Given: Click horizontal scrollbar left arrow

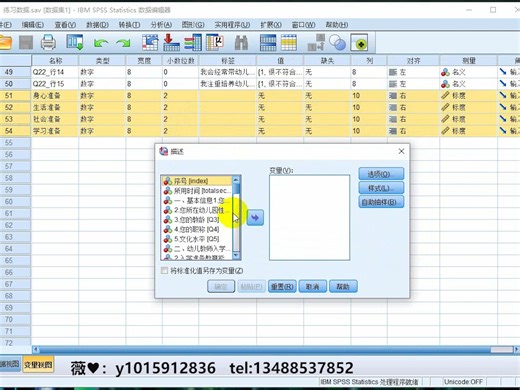Looking at the screenshot, I should tap(36, 350).
